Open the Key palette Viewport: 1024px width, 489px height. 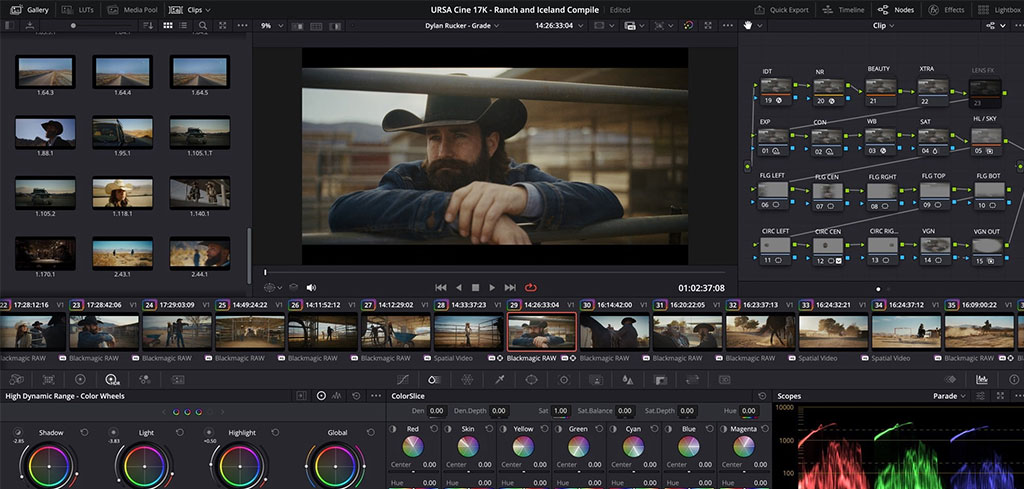(x=660, y=379)
